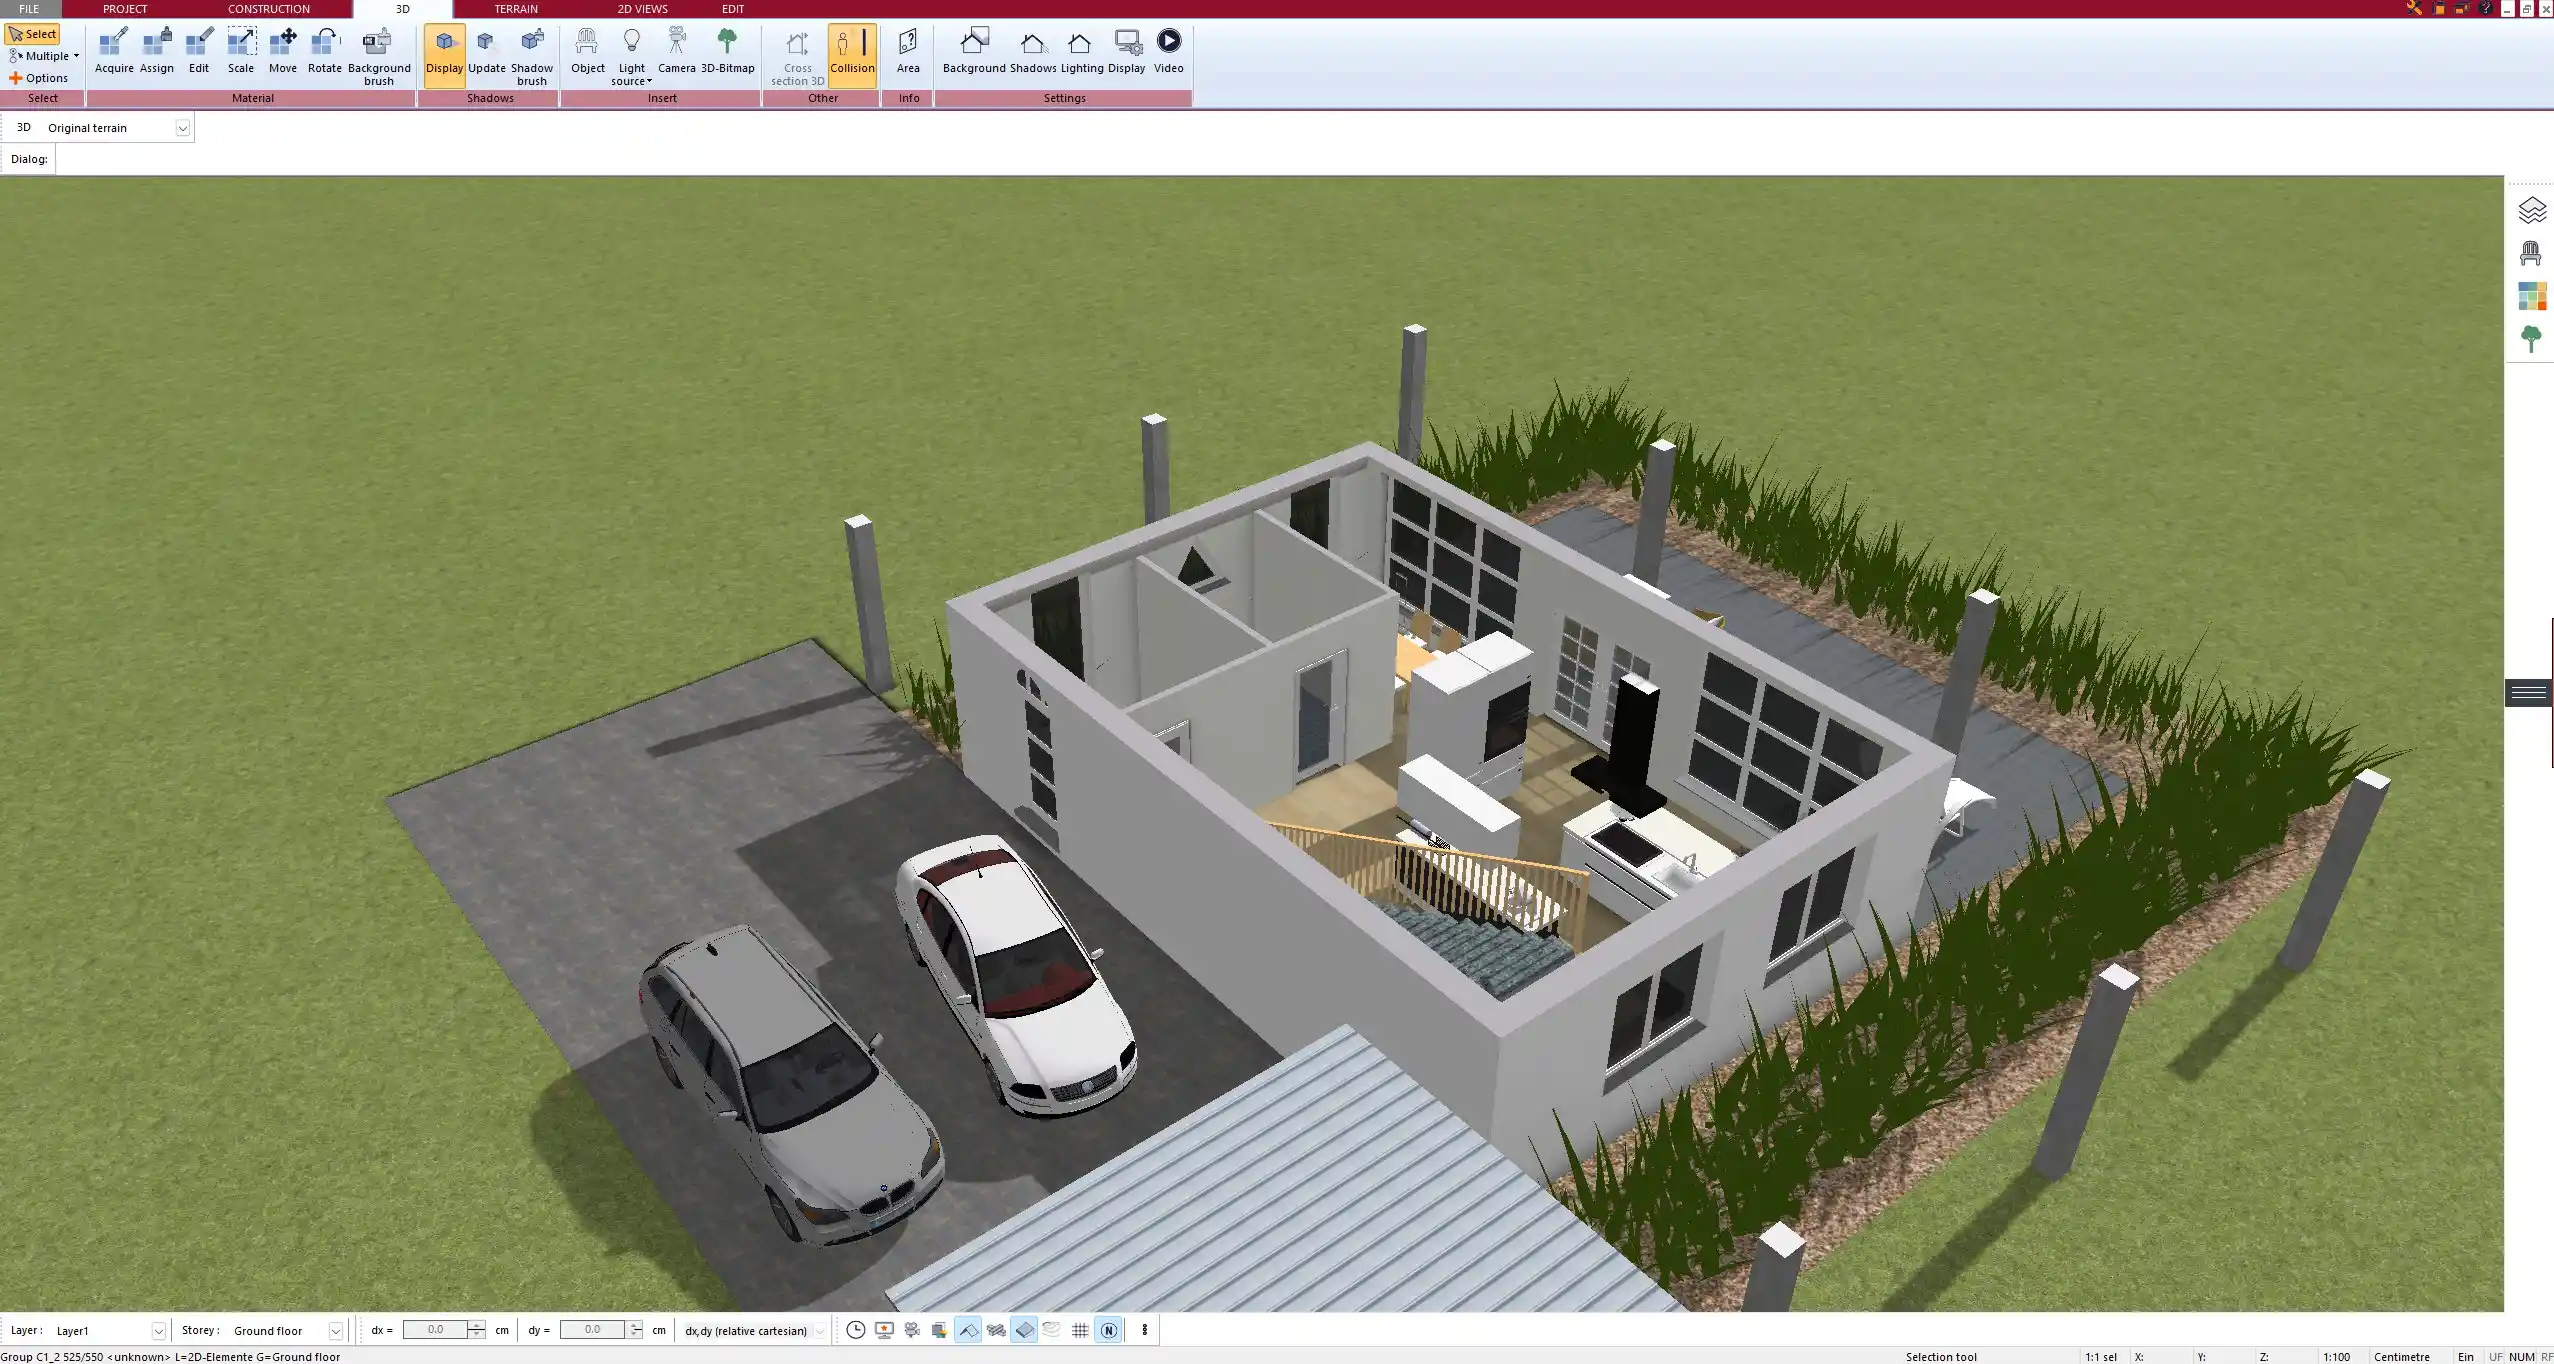Open the furniture catalog in the right sidebar
Viewport: 2554px width, 1364px height.
2532,251
